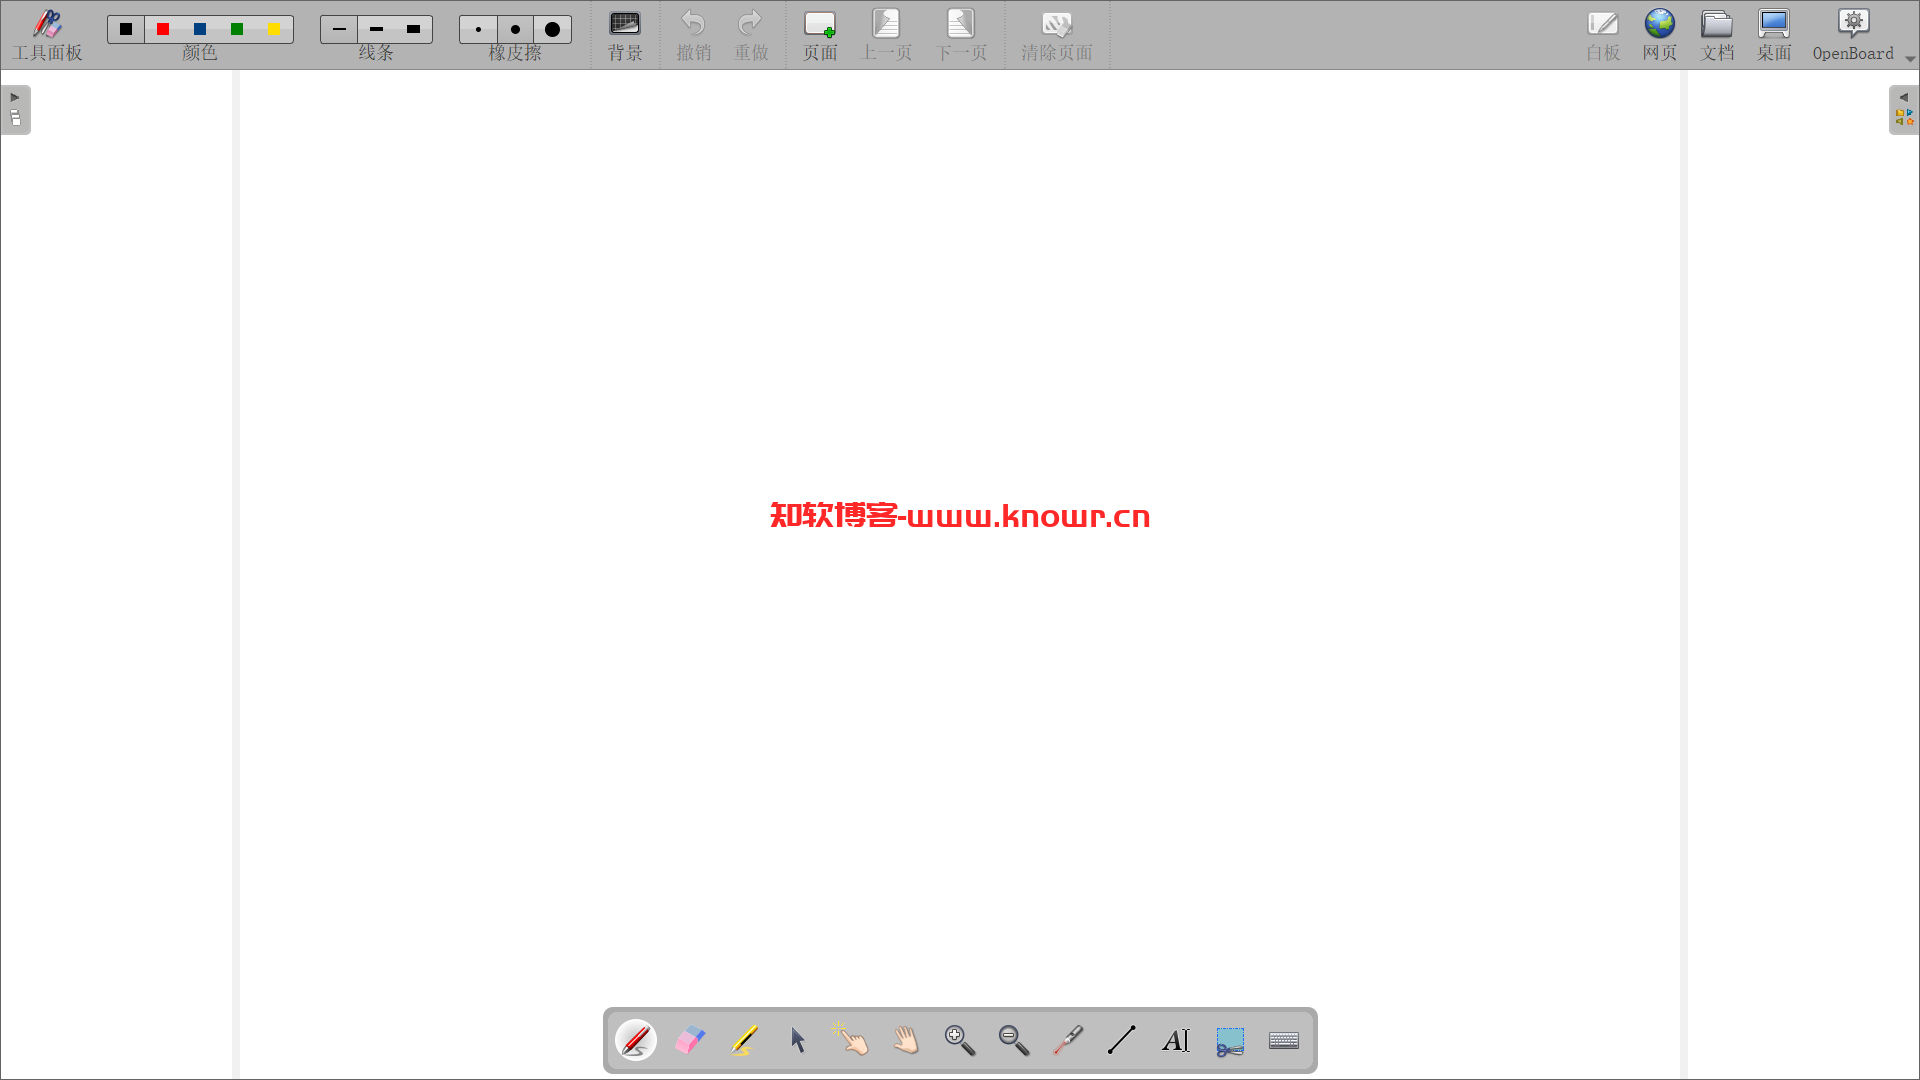Go to next page (下一页)
Screen dimensions: 1920x1080
[961, 35]
